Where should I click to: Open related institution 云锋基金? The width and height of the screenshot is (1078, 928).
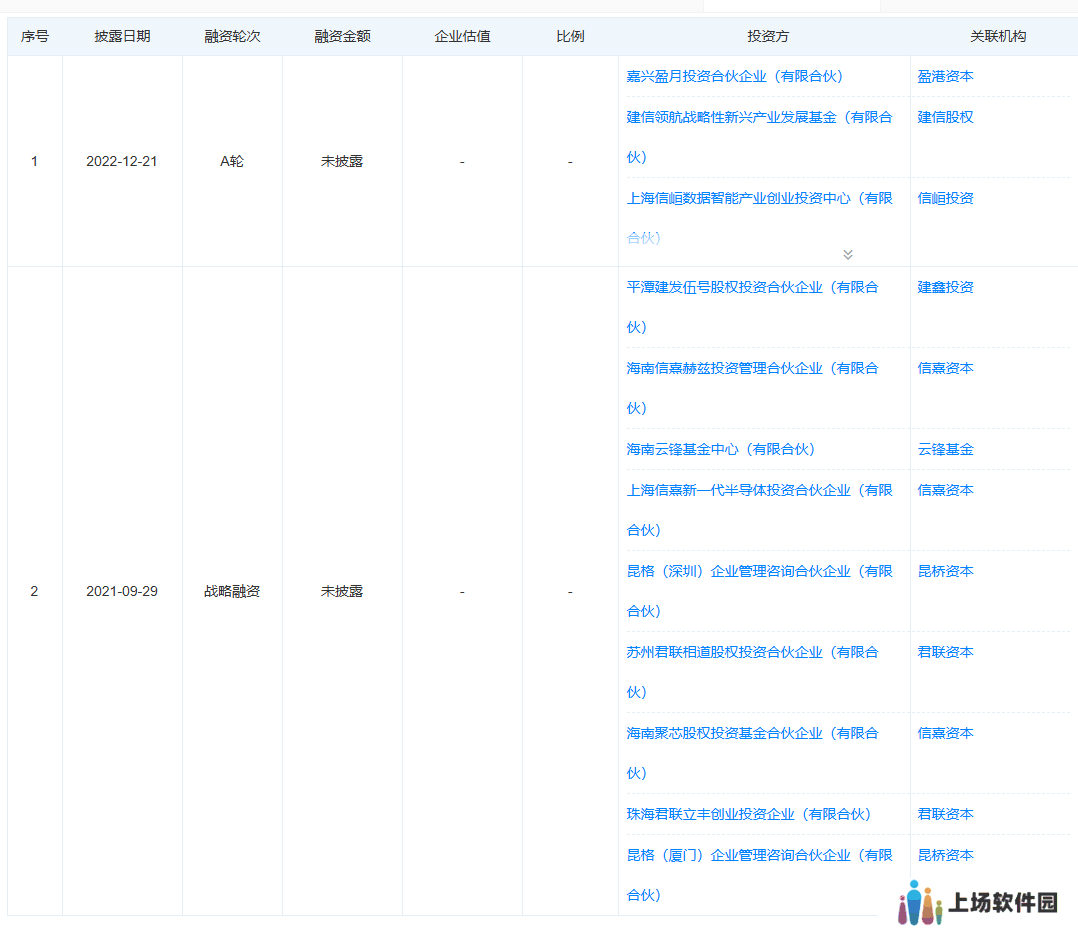pyautogui.click(x=945, y=449)
